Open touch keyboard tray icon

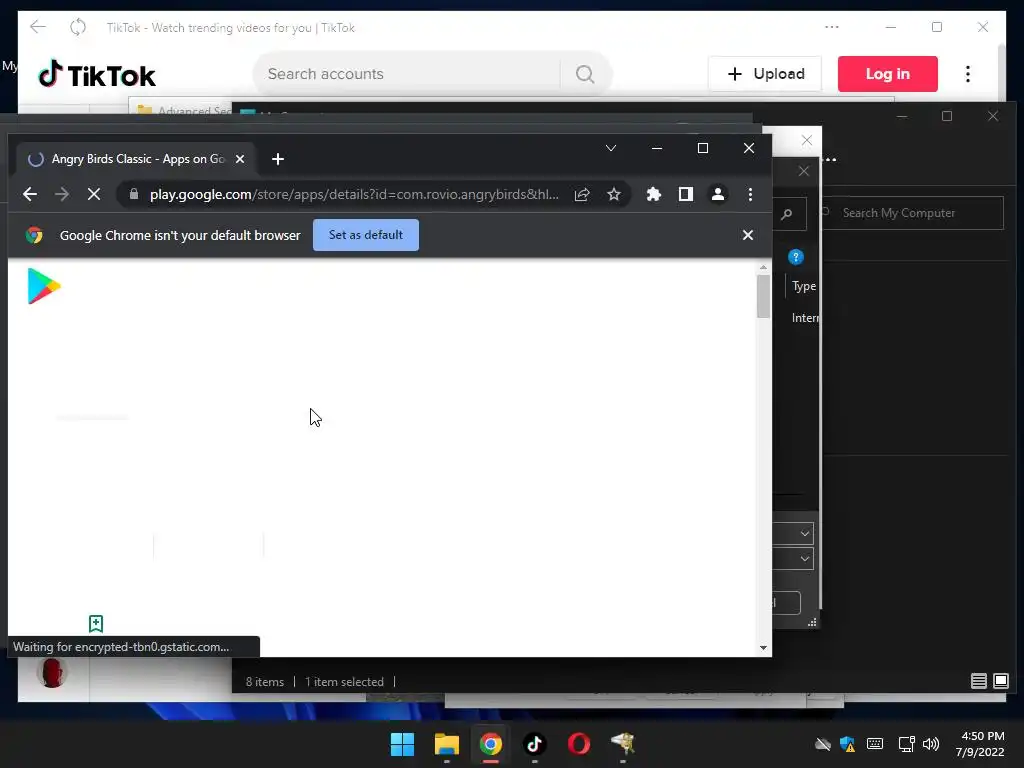(875, 744)
